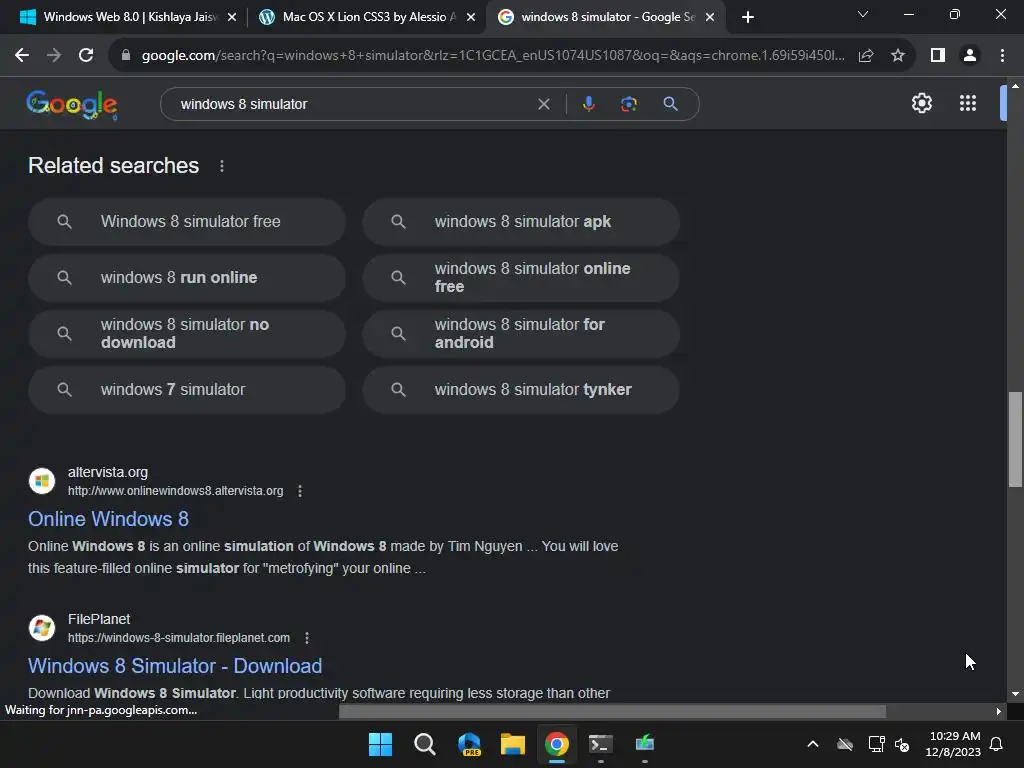1024x768 pixels.
Task: Open taskbar Search
Action: pos(424,744)
